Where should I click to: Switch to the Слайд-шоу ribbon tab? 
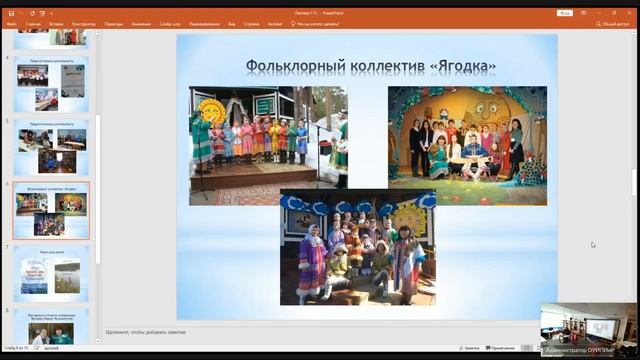coord(170,24)
